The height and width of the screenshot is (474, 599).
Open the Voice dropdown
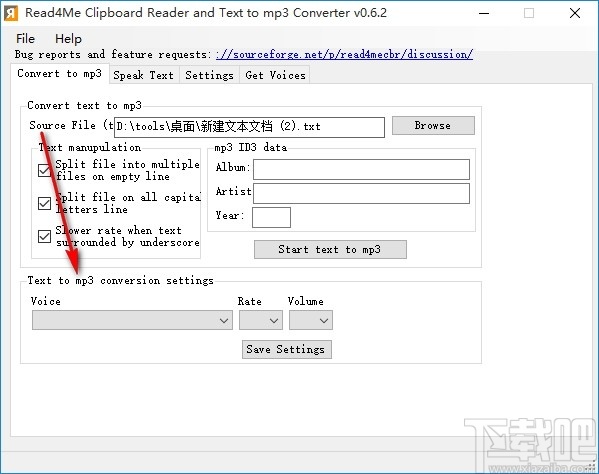tap(132, 320)
